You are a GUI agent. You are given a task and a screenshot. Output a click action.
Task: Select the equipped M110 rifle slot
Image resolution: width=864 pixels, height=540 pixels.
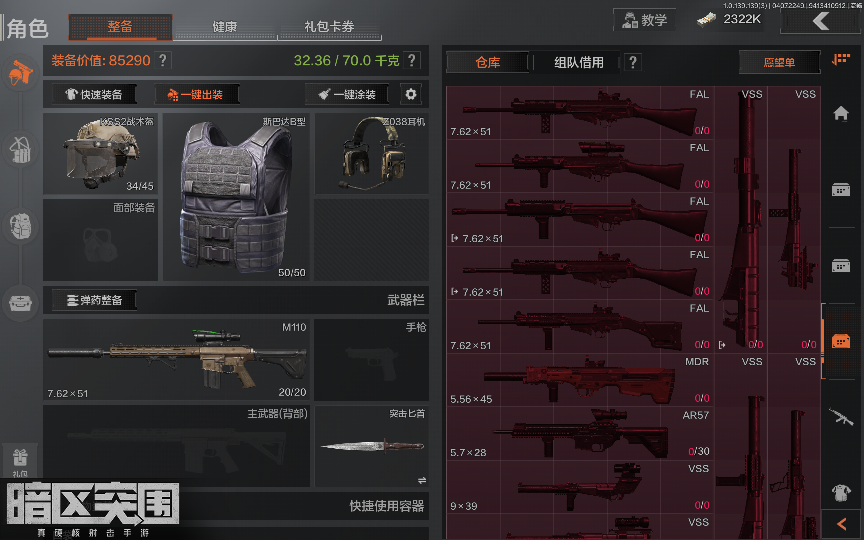pyautogui.click(x=176, y=359)
